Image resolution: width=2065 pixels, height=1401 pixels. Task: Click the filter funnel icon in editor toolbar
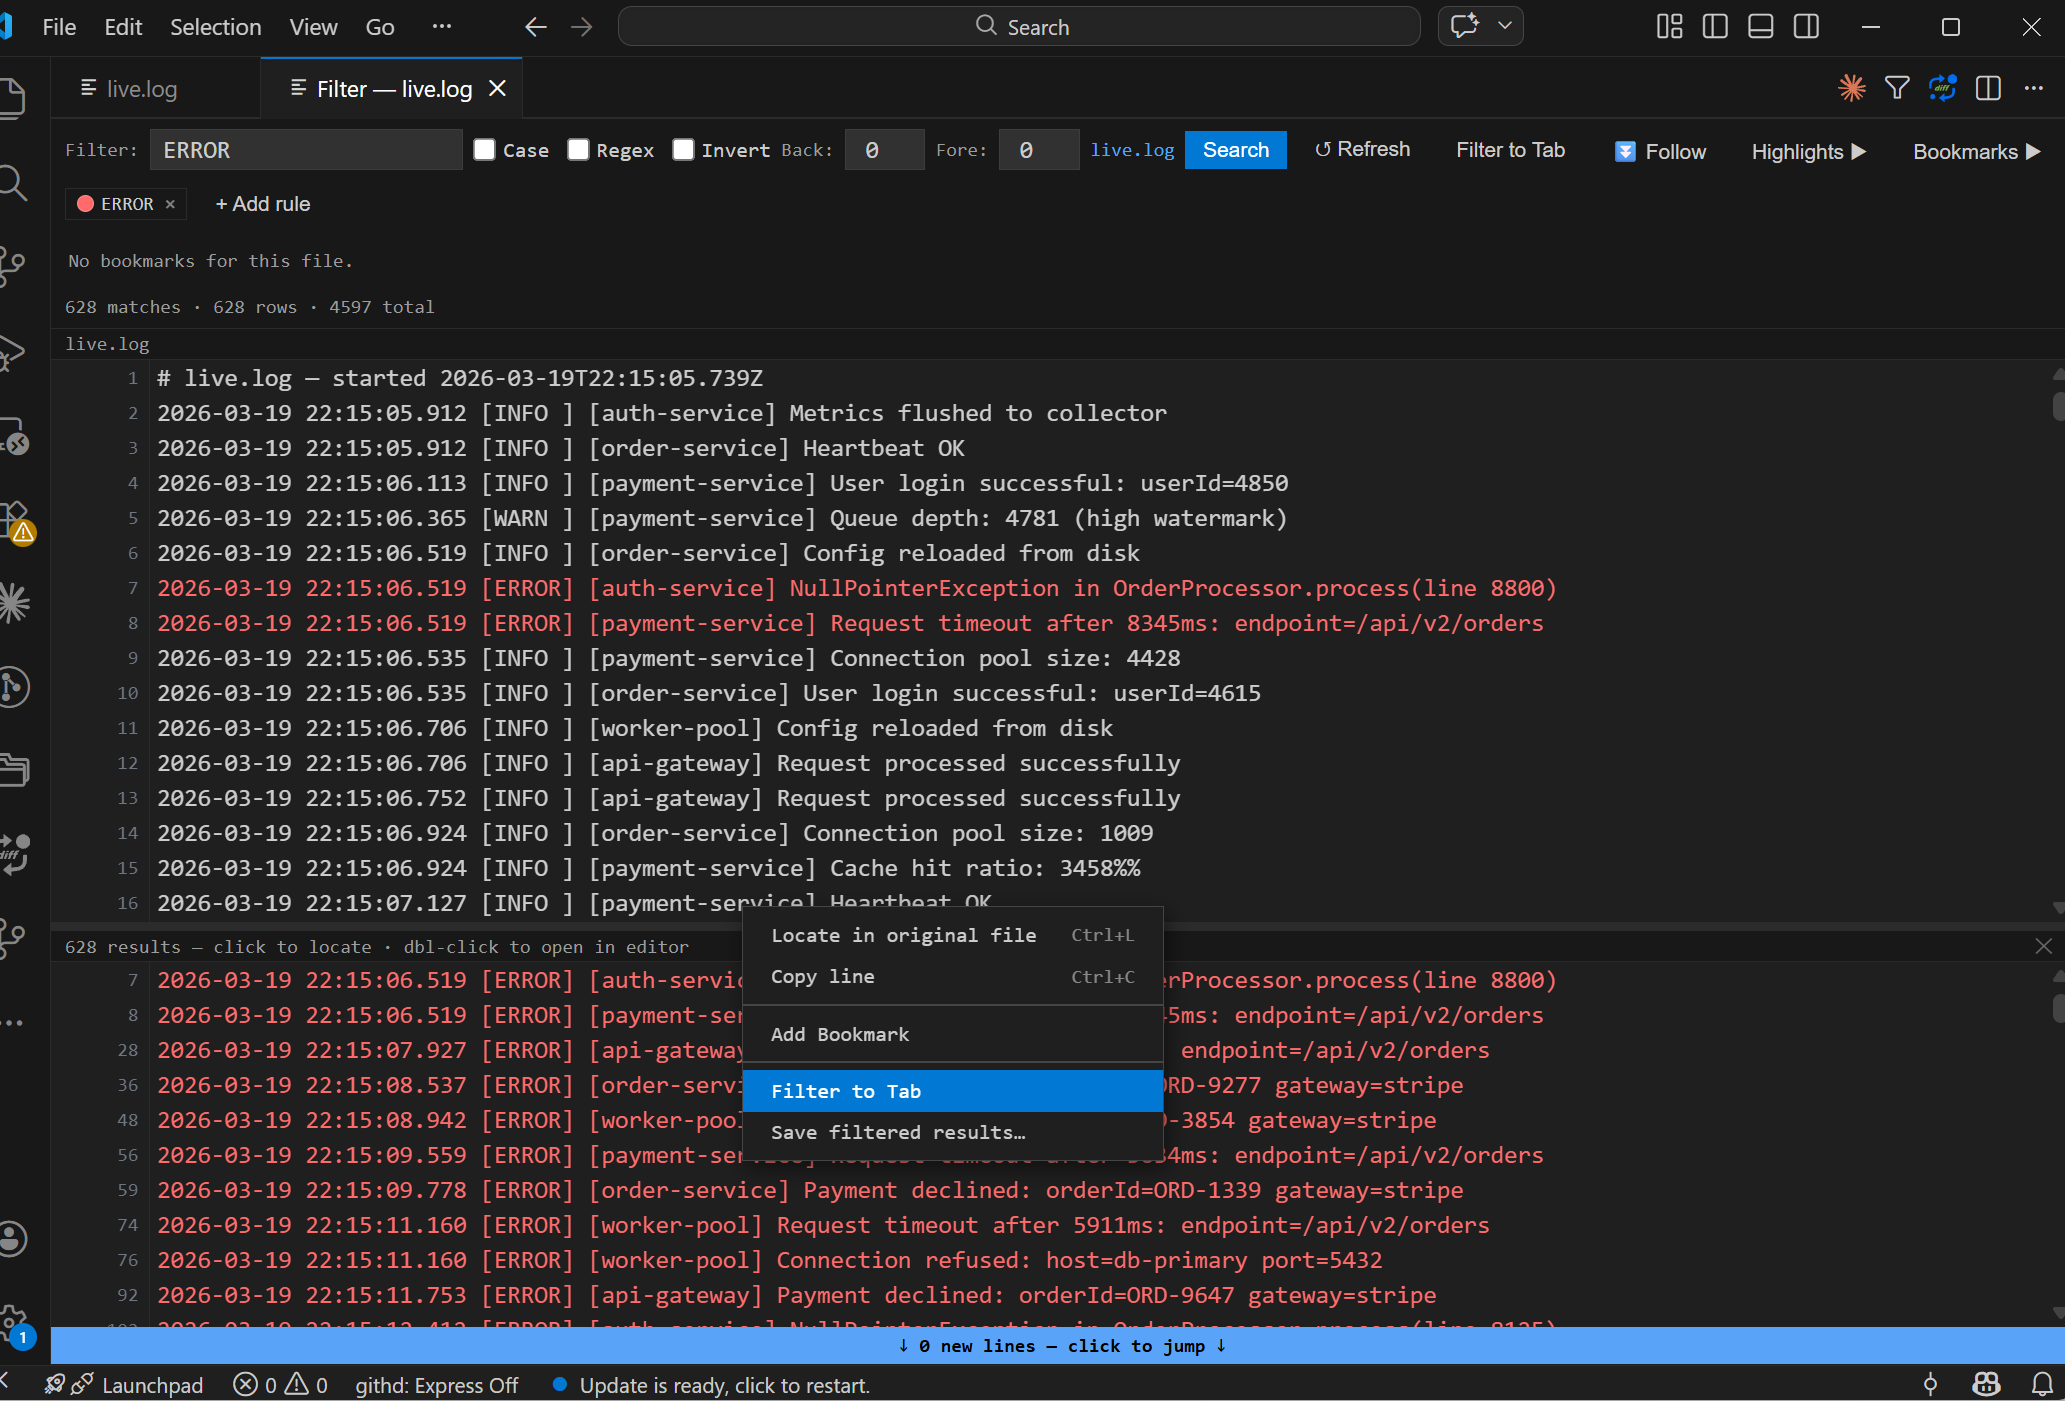(x=1897, y=88)
